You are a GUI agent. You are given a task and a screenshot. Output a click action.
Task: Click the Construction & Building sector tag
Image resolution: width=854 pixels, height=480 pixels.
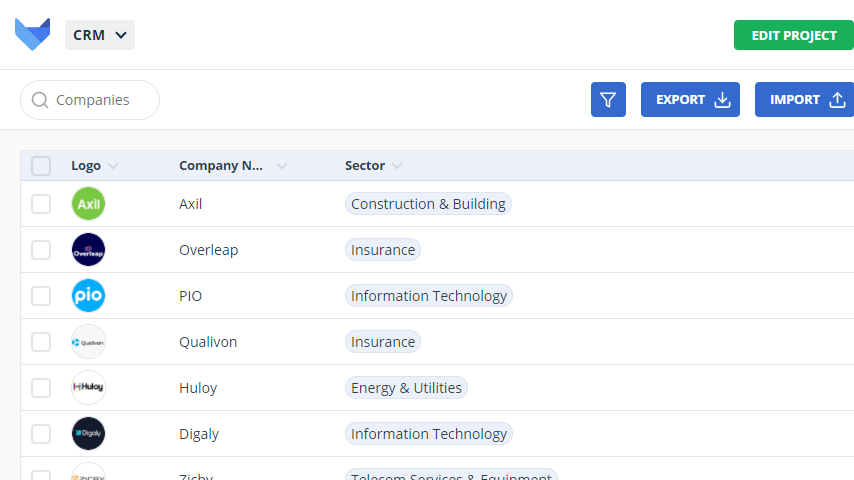[x=428, y=204]
